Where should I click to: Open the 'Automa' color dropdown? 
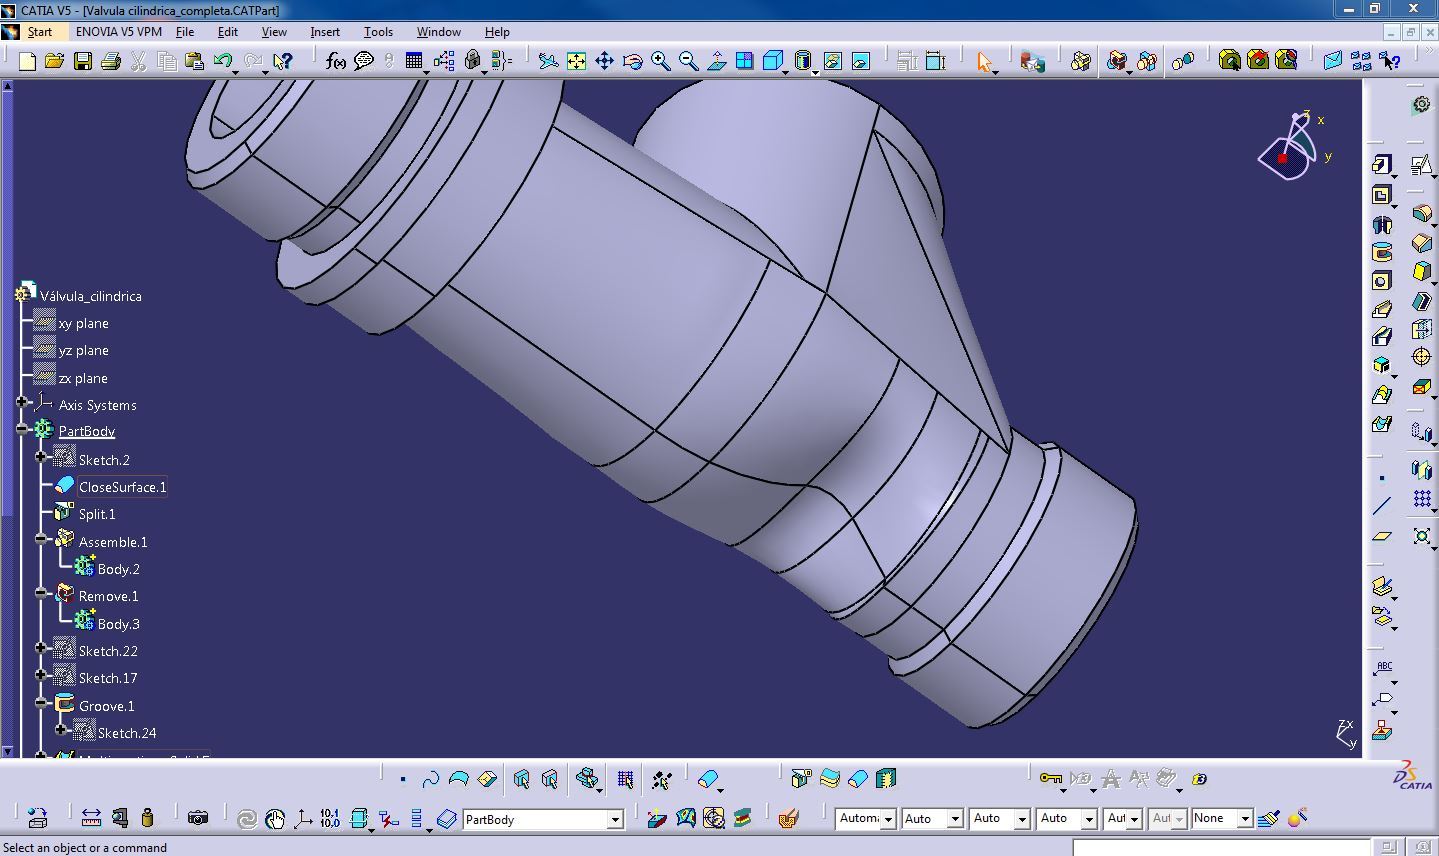(x=887, y=819)
